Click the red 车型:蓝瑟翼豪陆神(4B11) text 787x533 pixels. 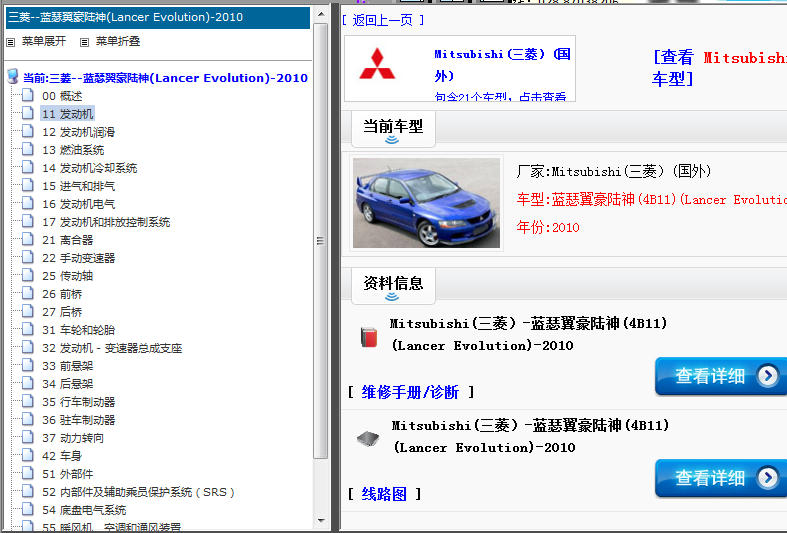tap(651, 200)
